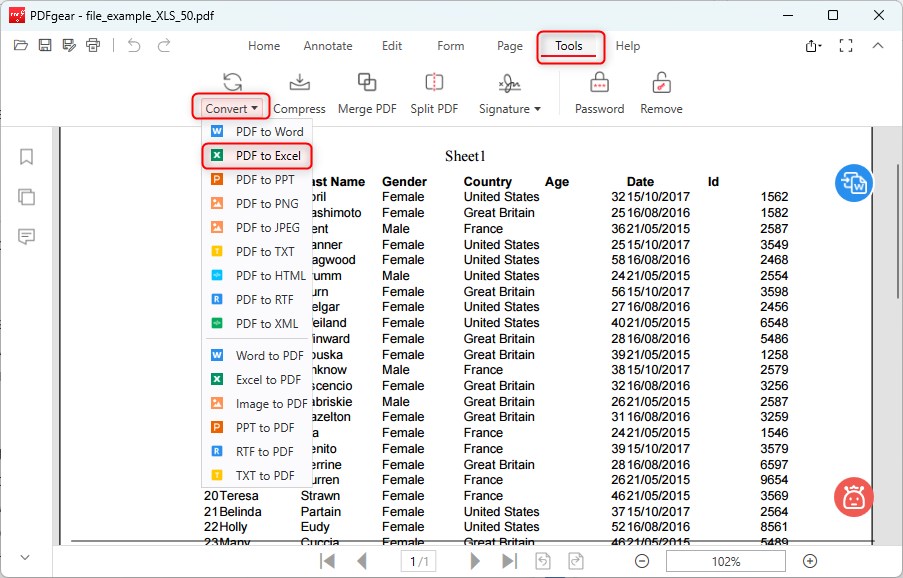903x578 pixels.
Task: Open the Signature dropdown
Action: (510, 109)
